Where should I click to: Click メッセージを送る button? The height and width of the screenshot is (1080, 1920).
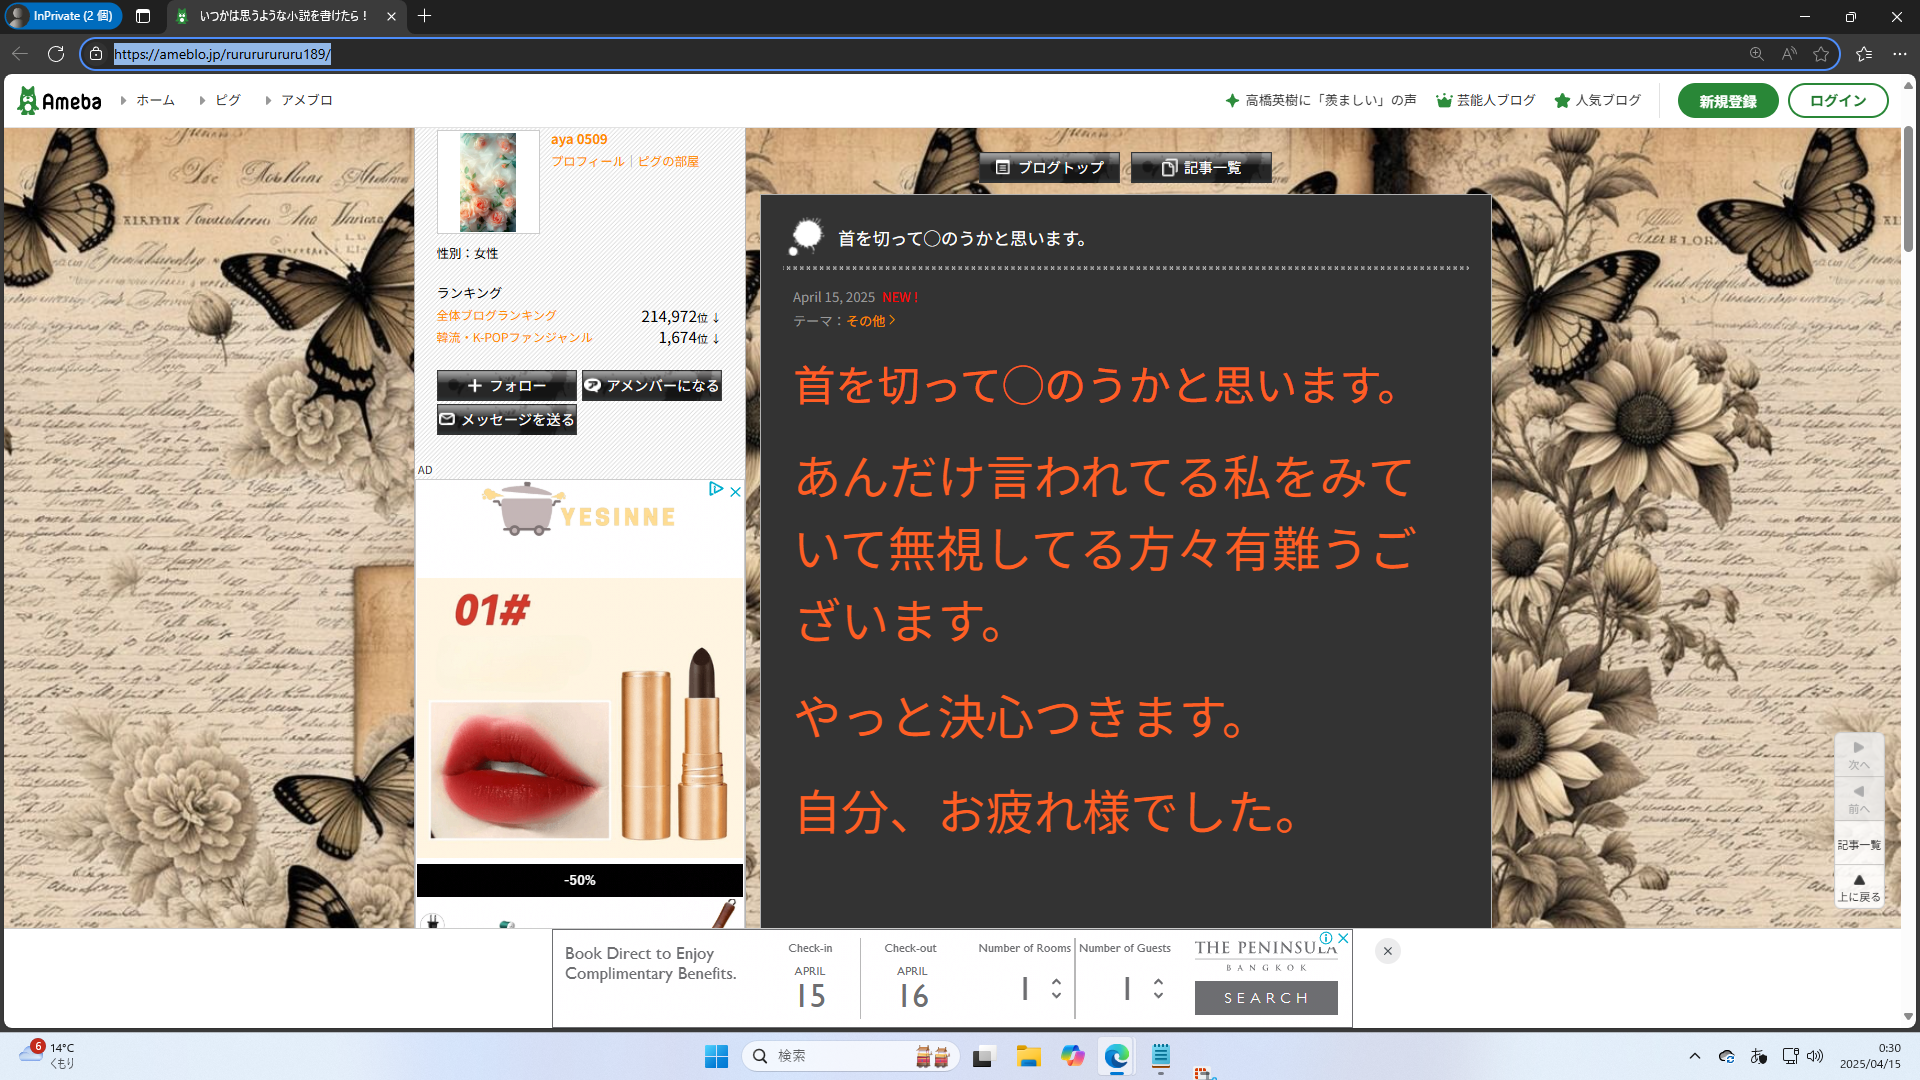point(506,420)
